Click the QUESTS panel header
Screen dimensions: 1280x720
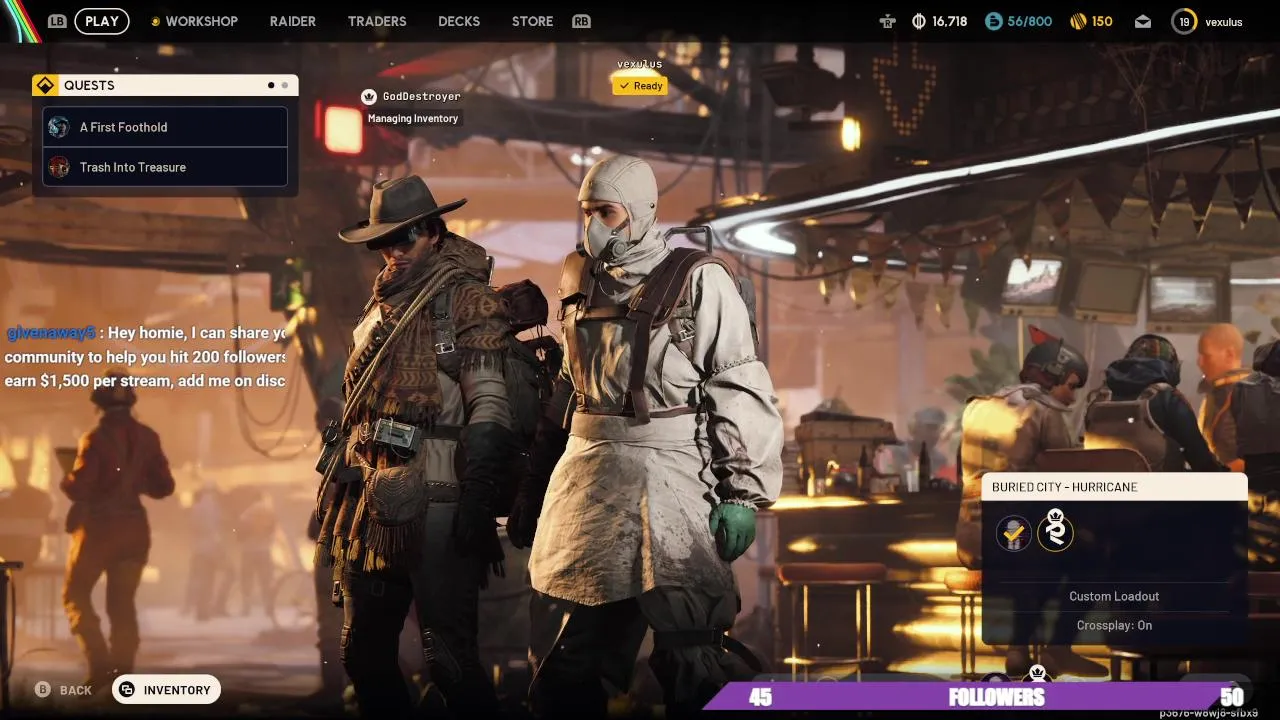[x=165, y=85]
